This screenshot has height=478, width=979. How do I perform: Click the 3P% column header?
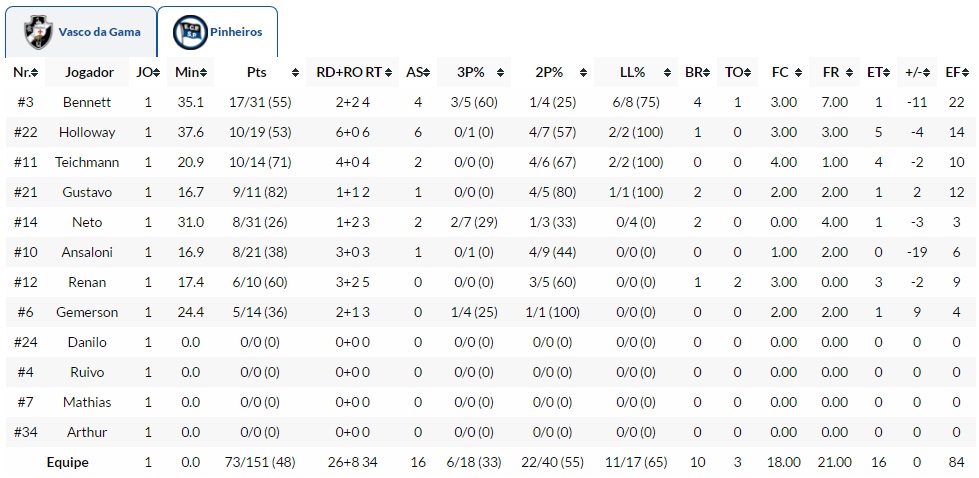pyautogui.click(x=471, y=72)
